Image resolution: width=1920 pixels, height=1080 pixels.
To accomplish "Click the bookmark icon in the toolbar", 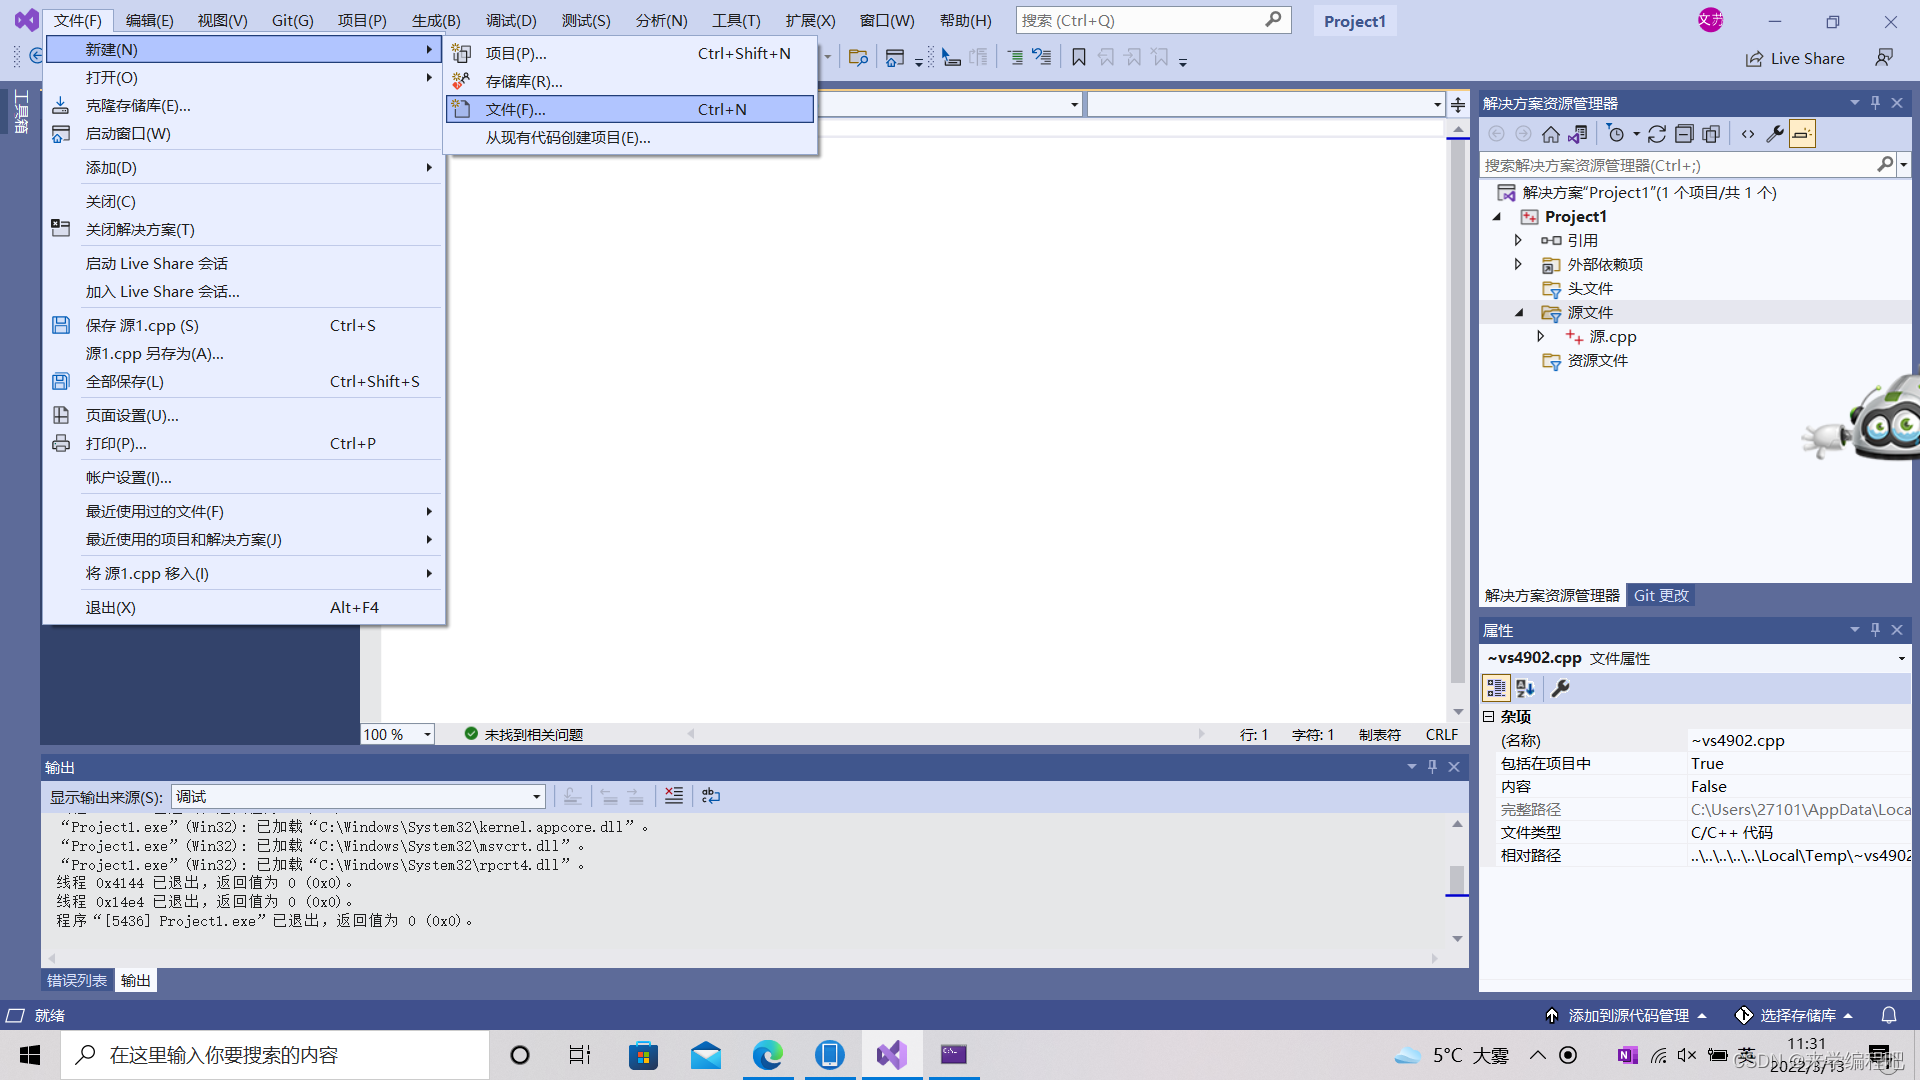I will [1078, 58].
